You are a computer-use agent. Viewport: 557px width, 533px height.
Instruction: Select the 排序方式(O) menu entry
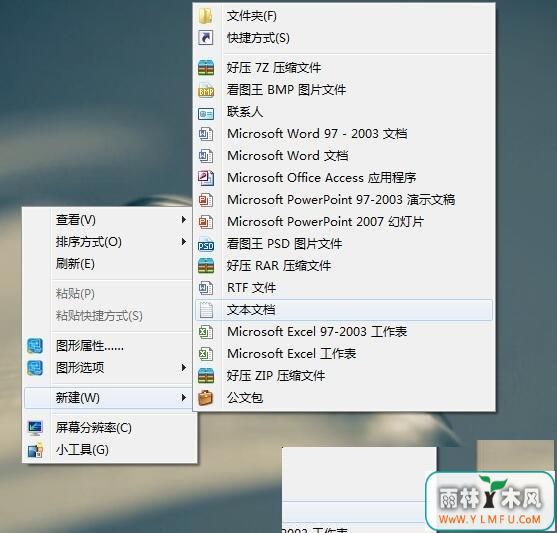[x=89, y=242]
